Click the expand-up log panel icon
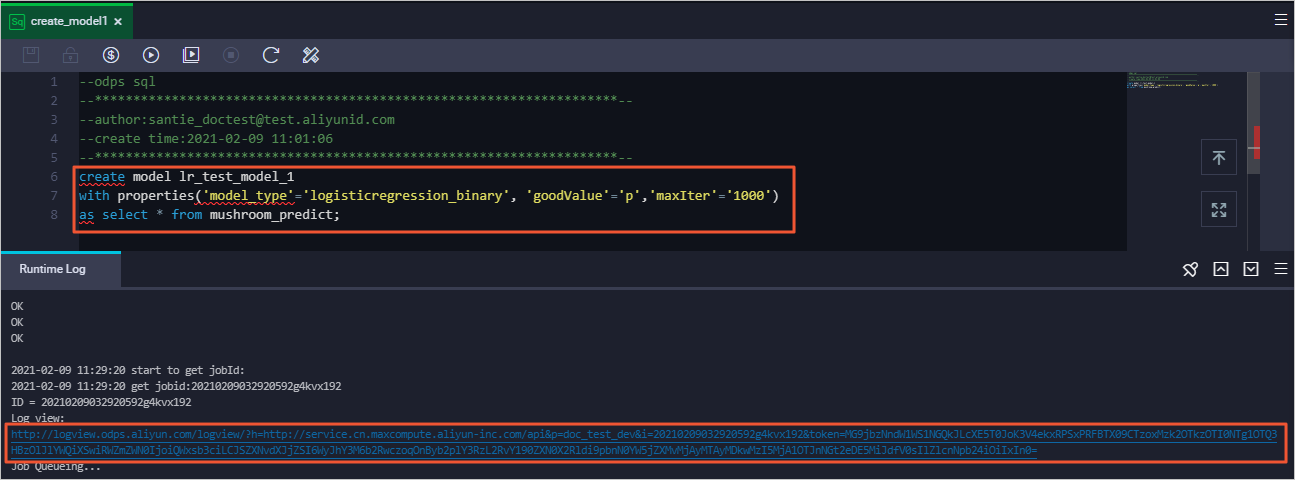 1221,269
